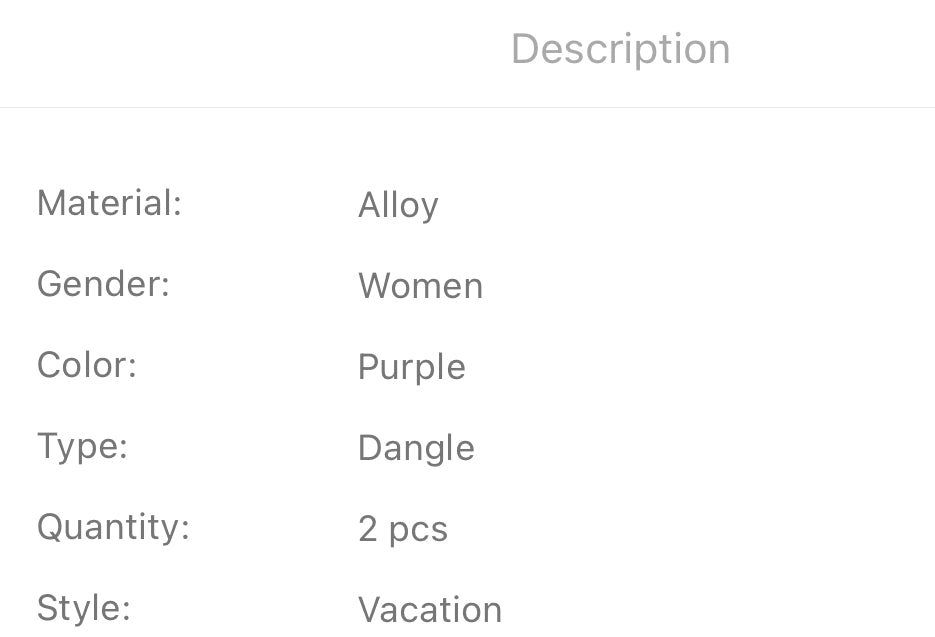935x637 pixels.
Task: Select the 2 pcs quantity value
Action: coord(403,529)
